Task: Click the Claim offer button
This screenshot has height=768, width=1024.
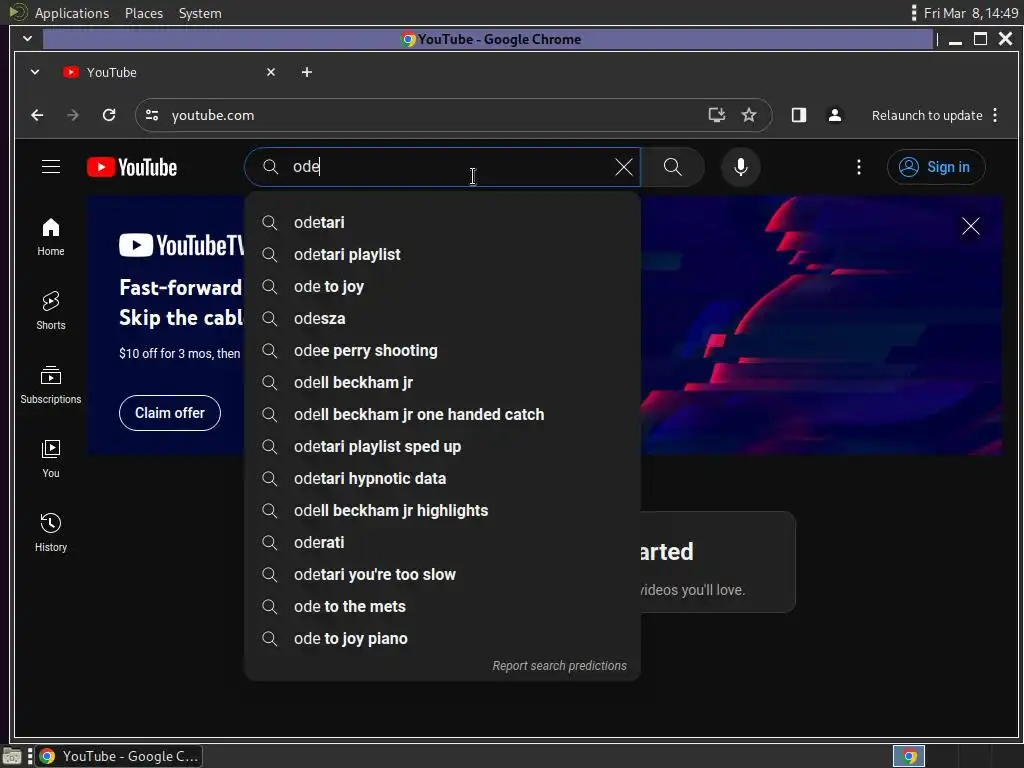Action: coord(170,413)
